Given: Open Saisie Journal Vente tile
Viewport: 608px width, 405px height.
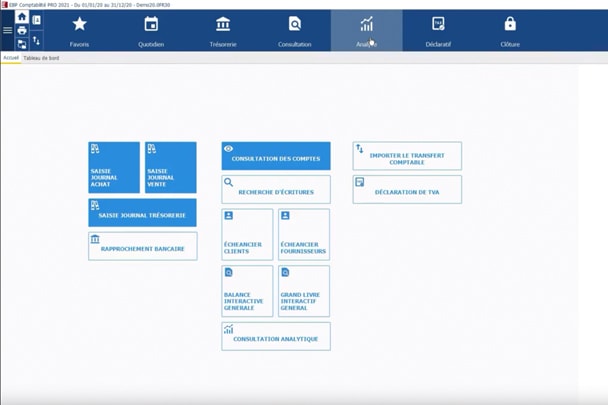Looking at the screenshot, I should tap(170, 167).
